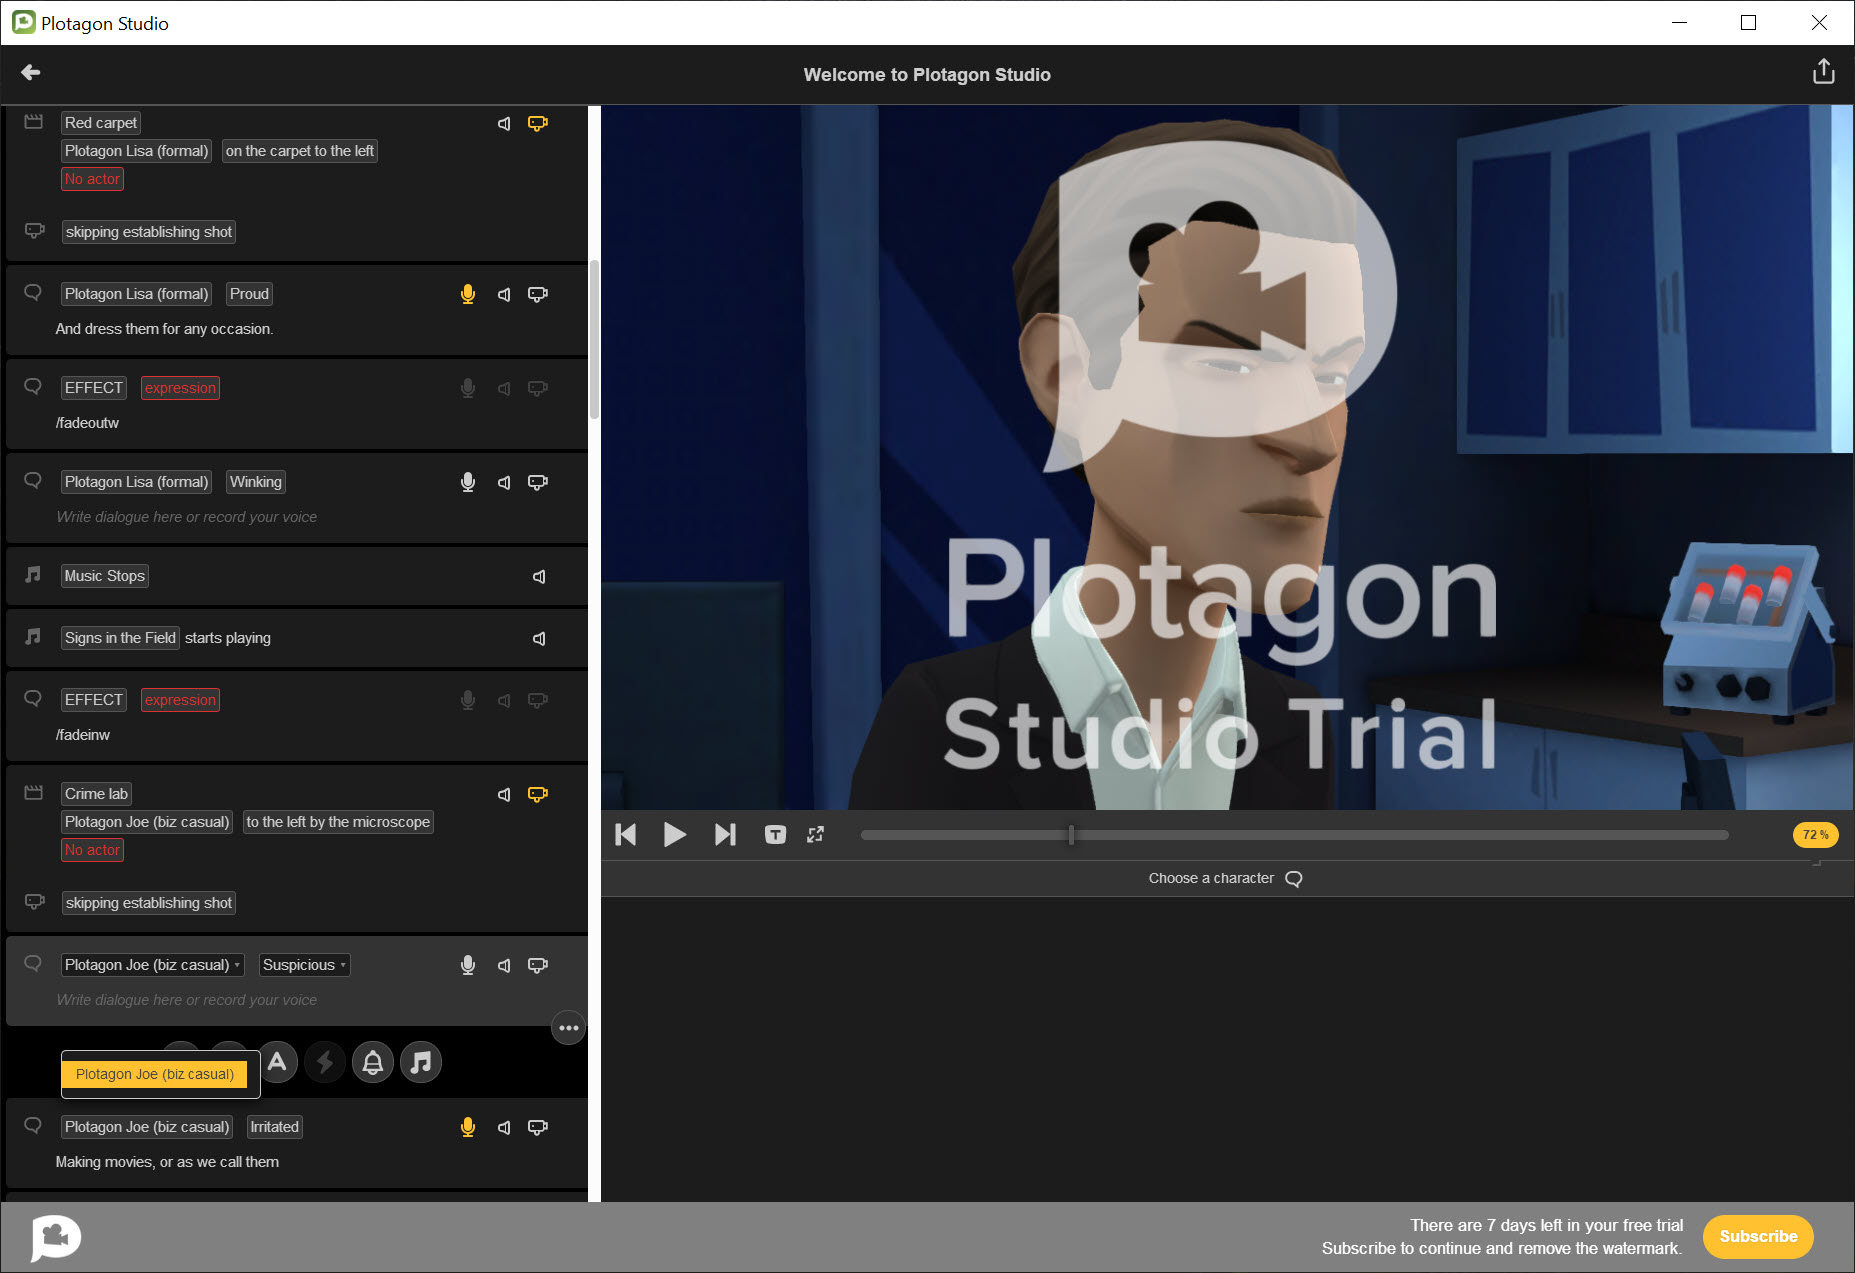Viewport: 1855px width, 1273px height.
Task: Click 'on the carpet to the left' position
Action: tap(300, 151)
